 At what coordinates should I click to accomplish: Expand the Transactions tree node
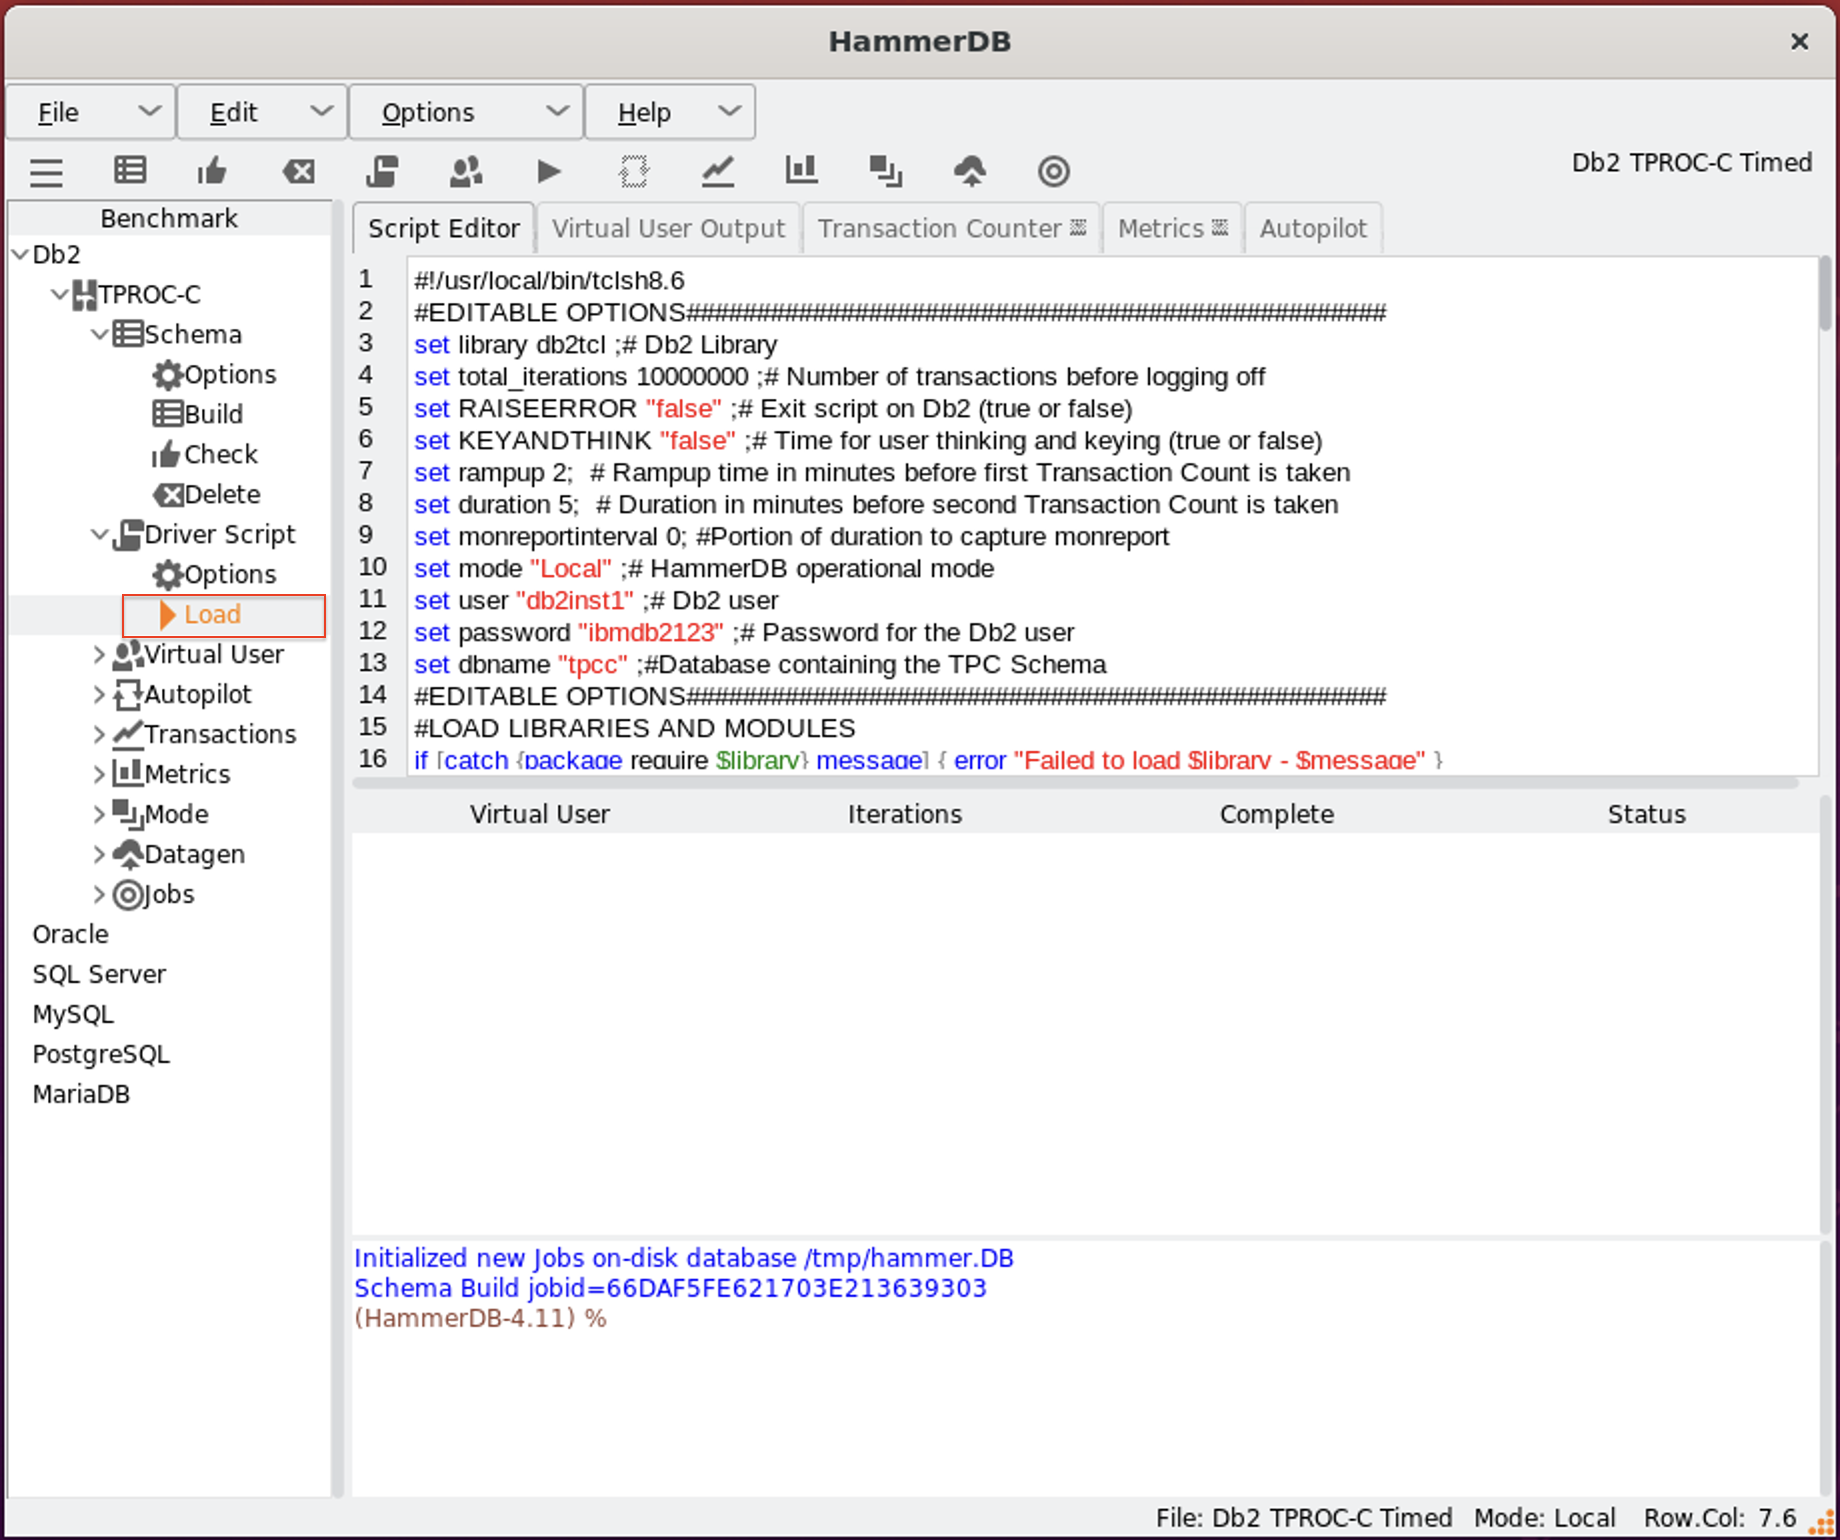[x=99, y=734]
